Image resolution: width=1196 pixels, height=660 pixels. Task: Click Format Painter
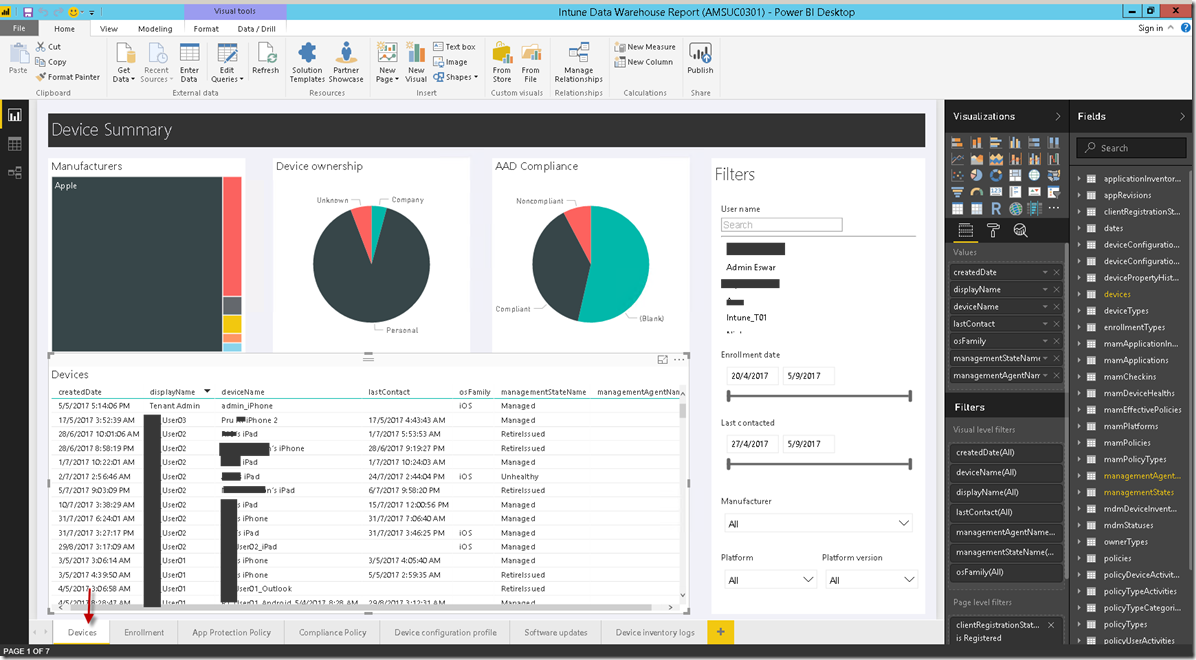click(x=68, y=76)
